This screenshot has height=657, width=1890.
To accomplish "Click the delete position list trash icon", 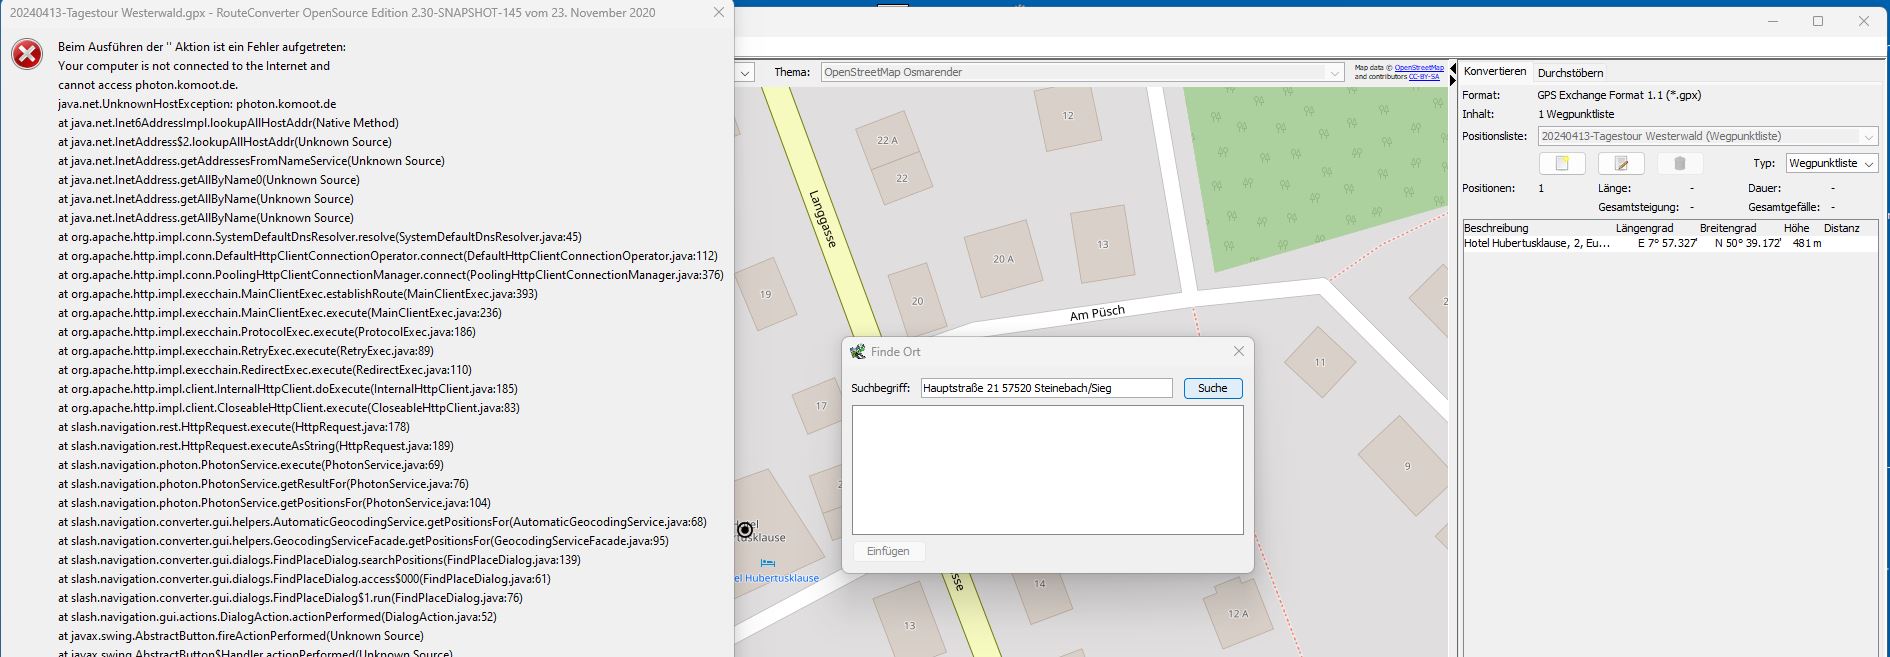I will click(1680, 163).
